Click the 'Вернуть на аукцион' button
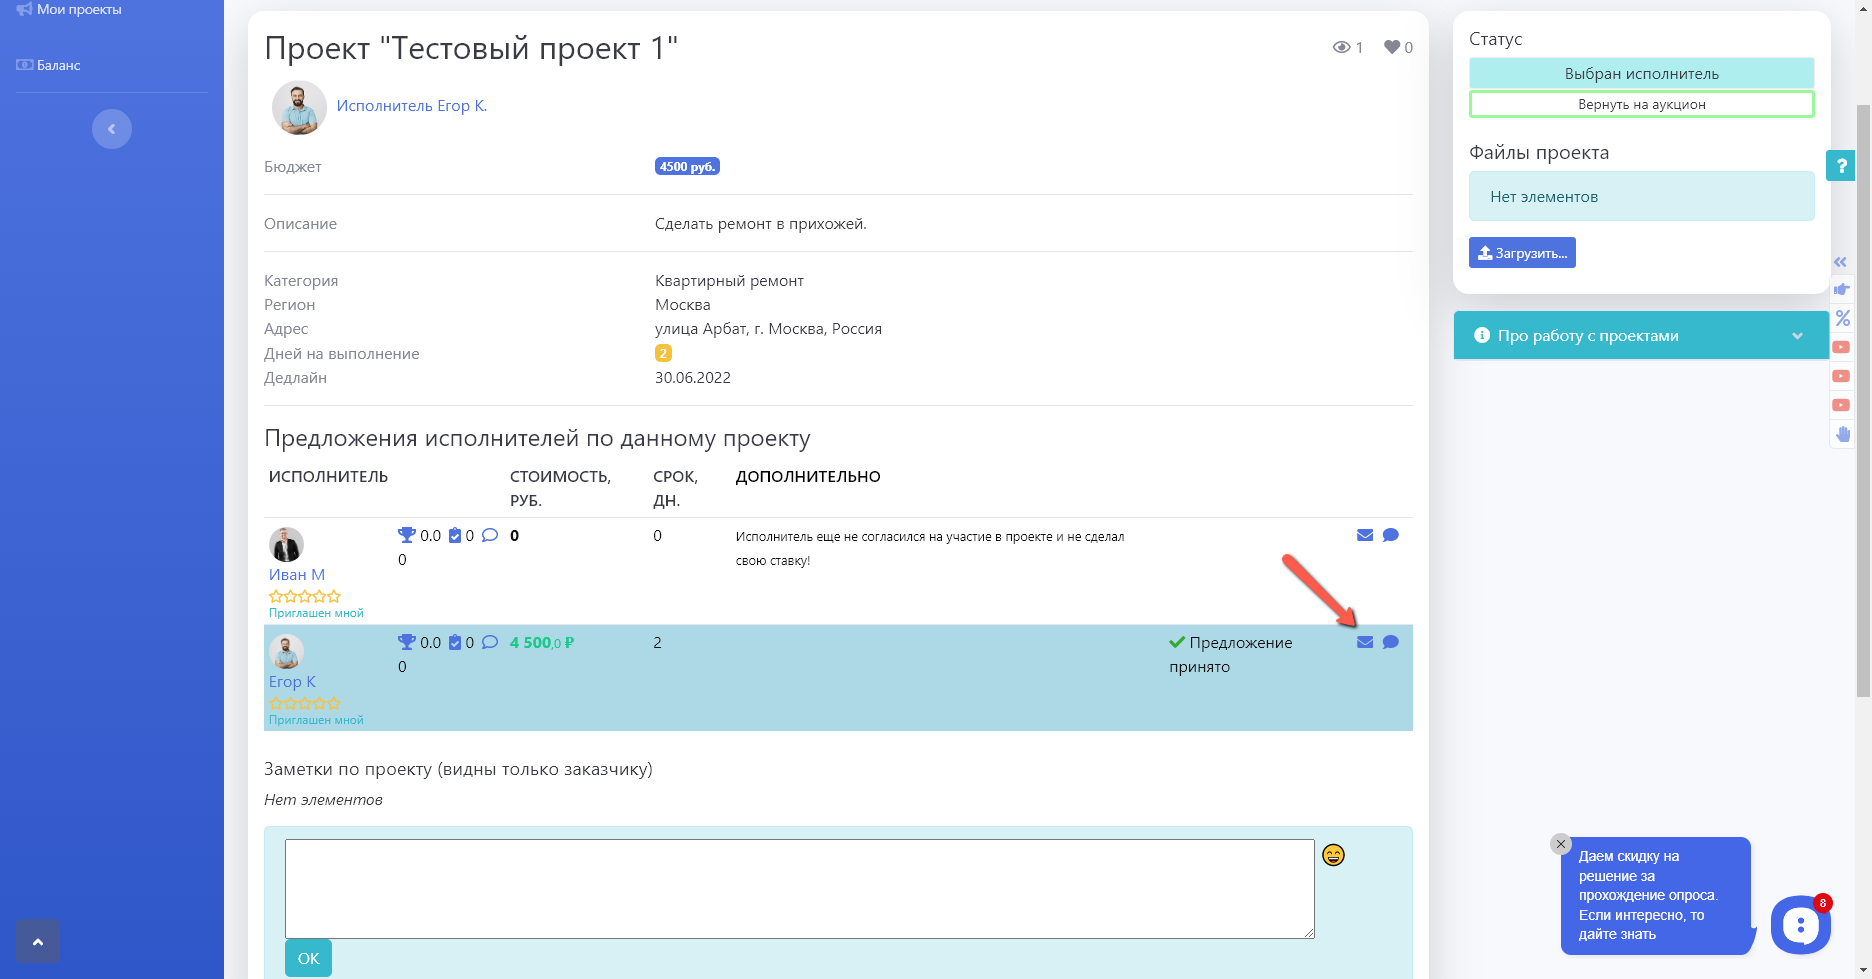This screenshot has width=1872, height=979. 1641,104
